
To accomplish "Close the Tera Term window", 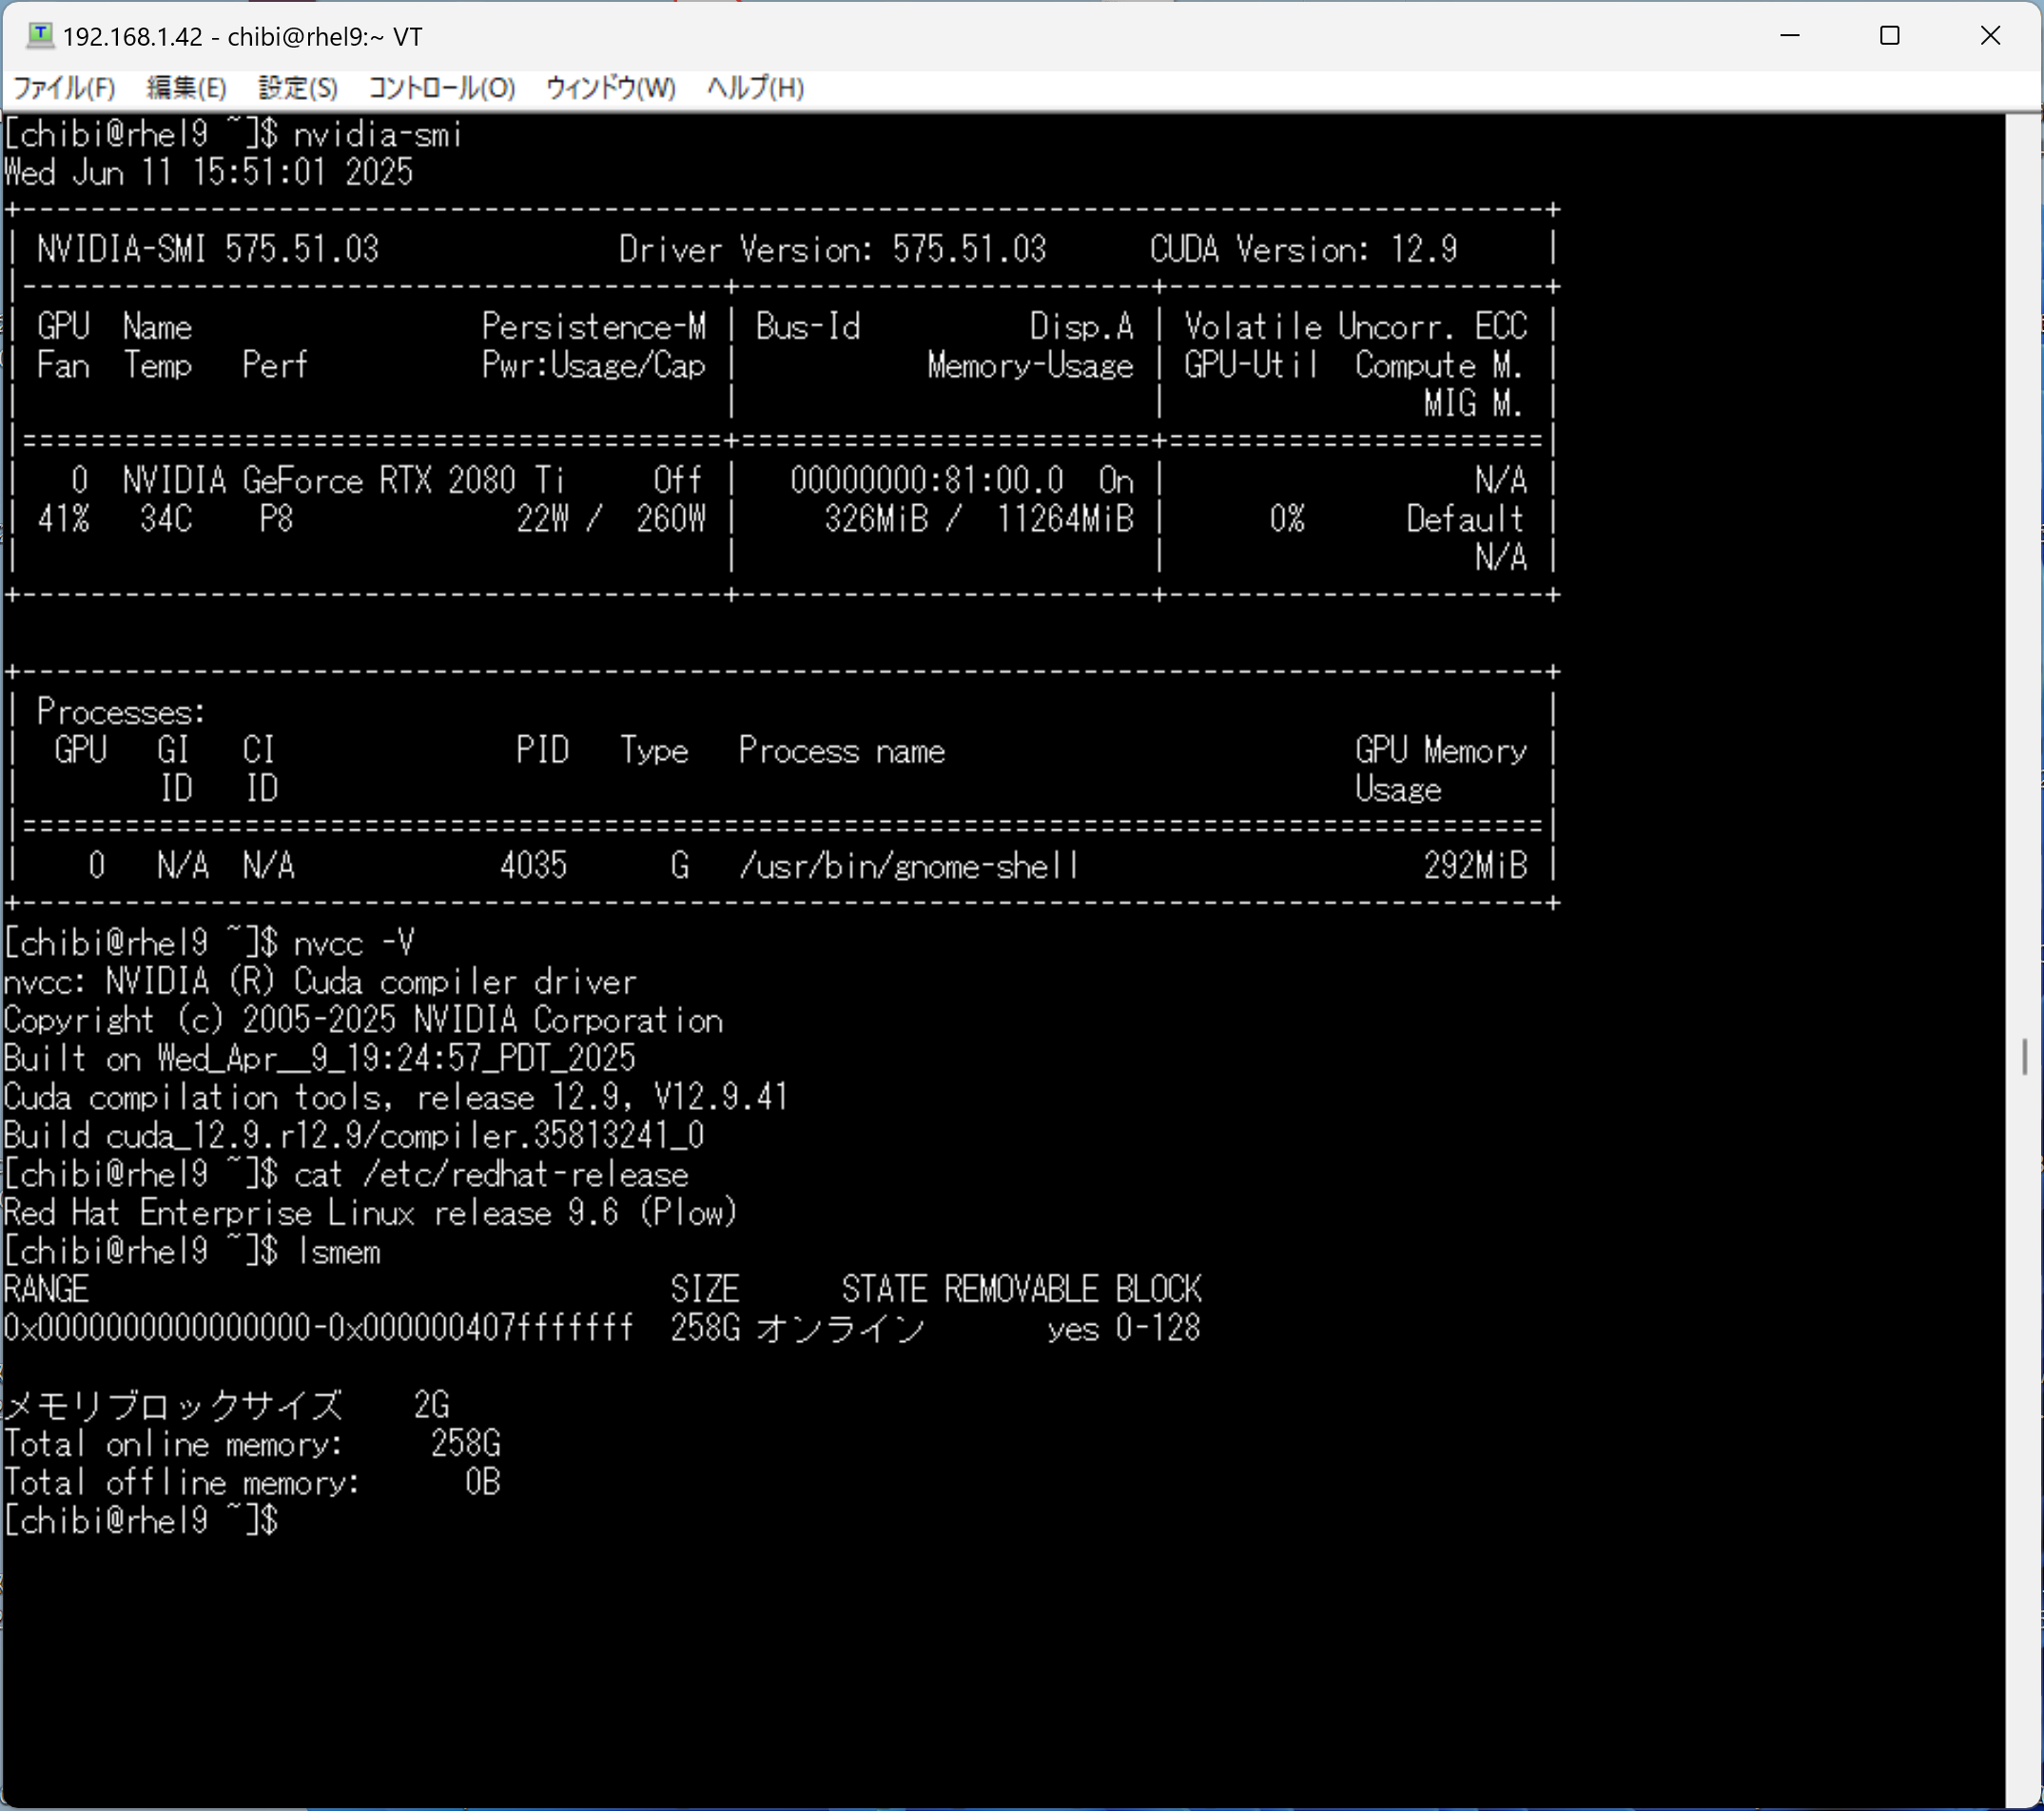I will tap(1990, 36).
